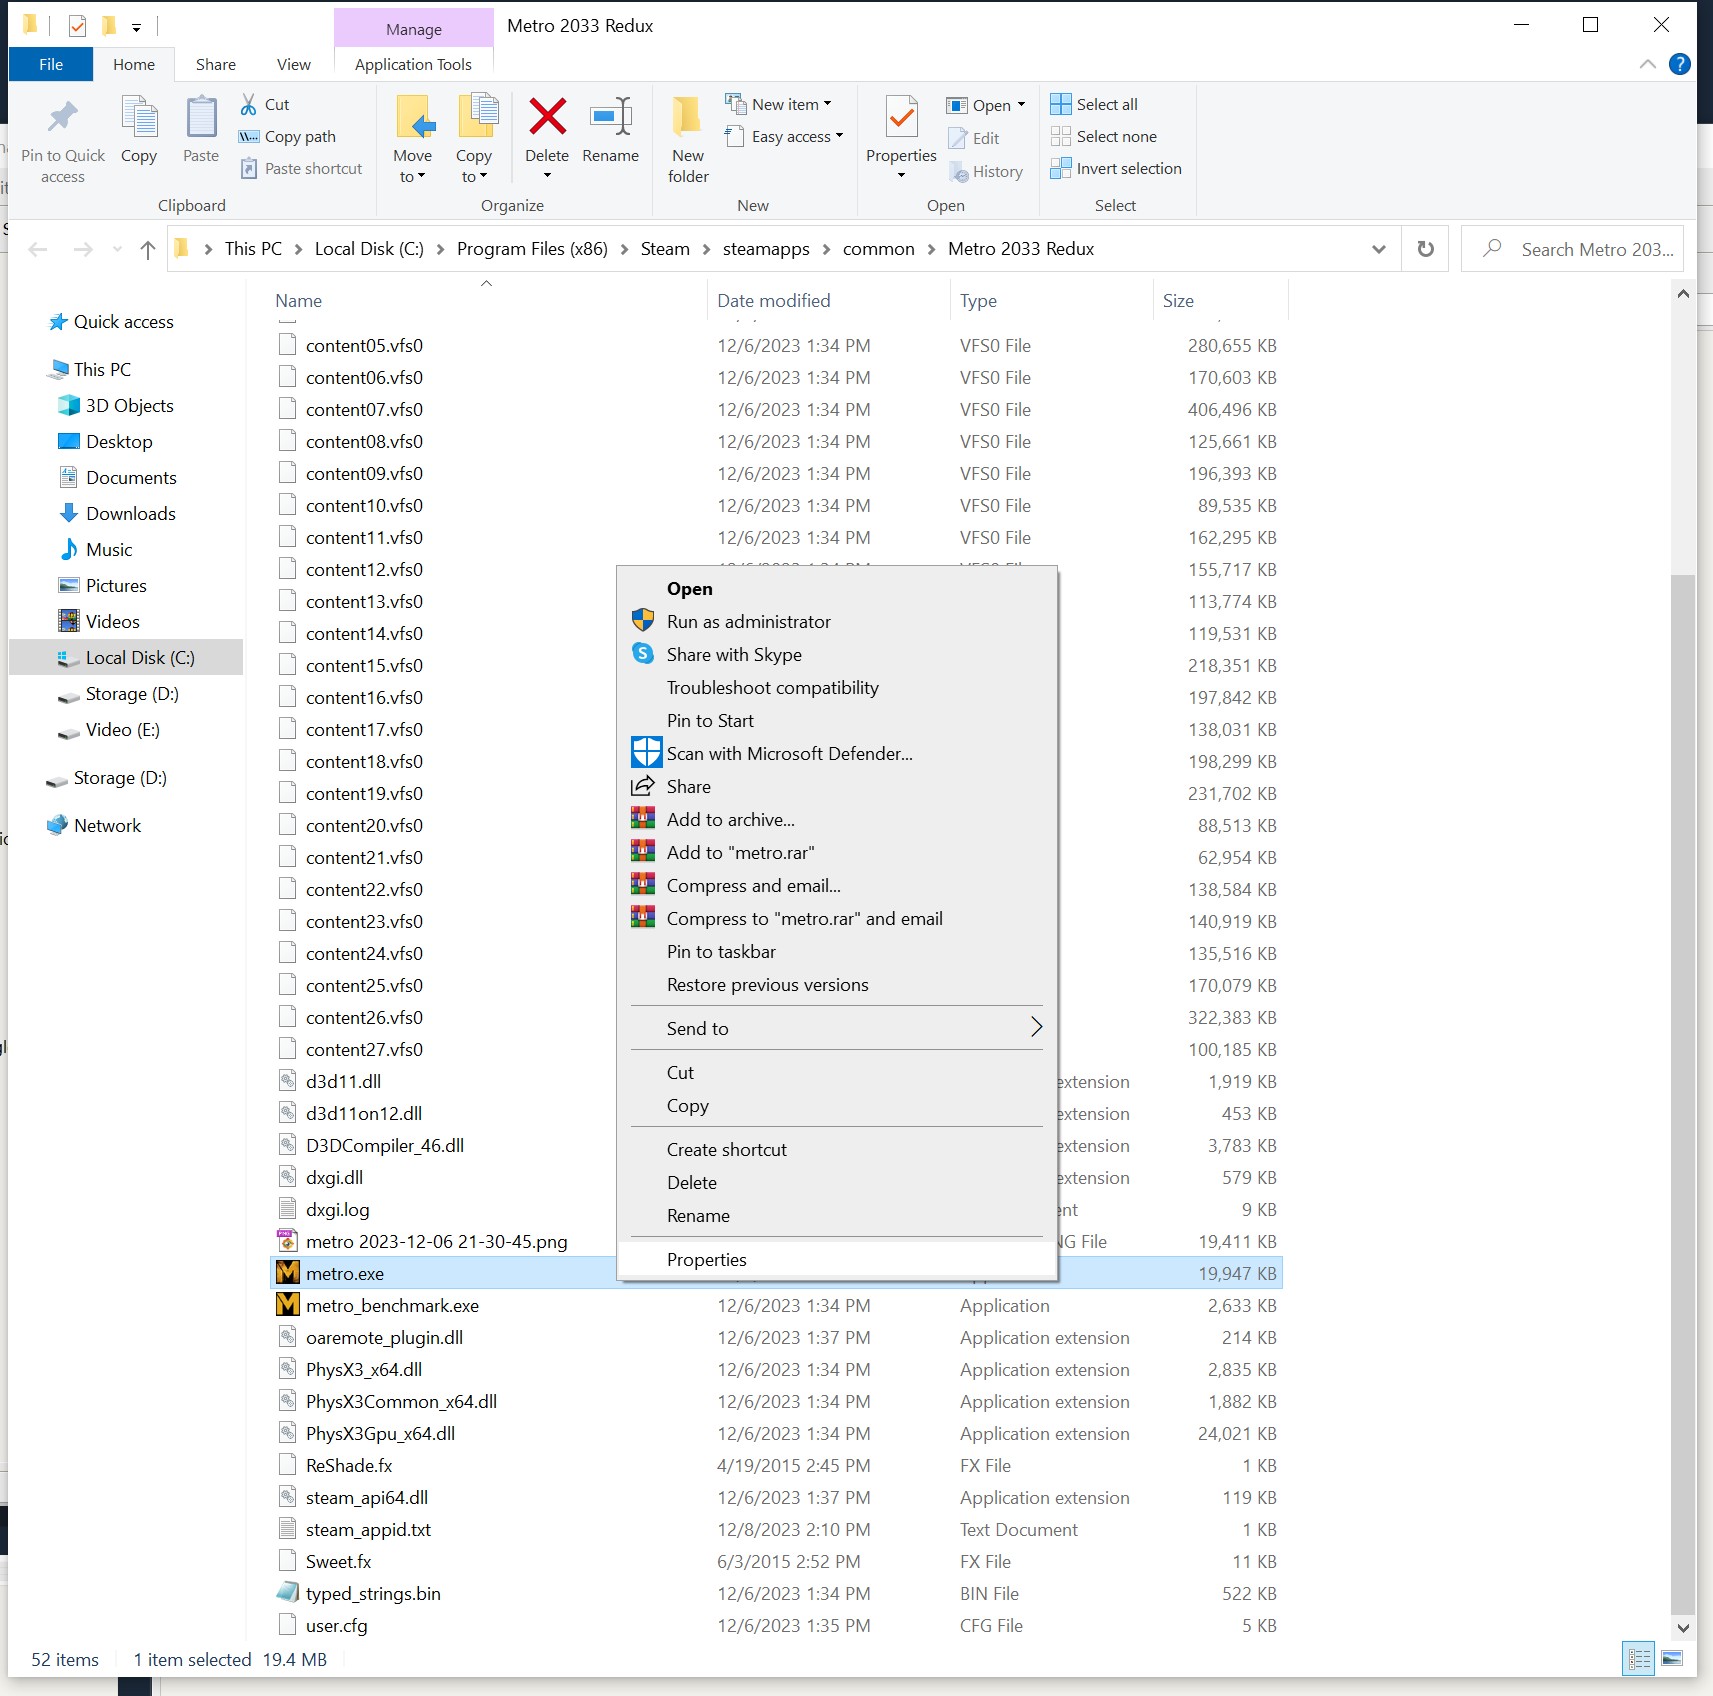Click the Pin to Quick access icon
The image size is (1713, 1696).
[x=63, y=118]
